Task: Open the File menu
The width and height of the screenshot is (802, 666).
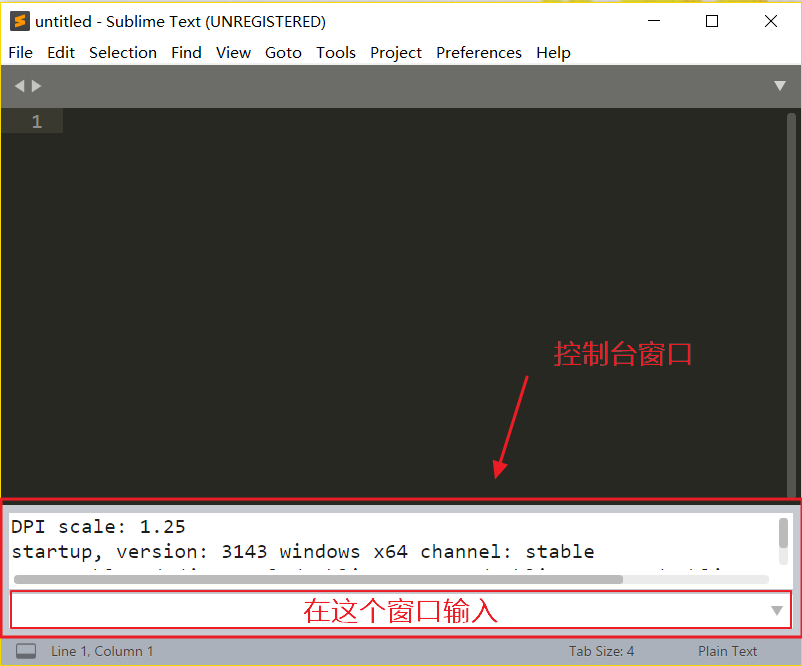Action: tap(20, 53)
